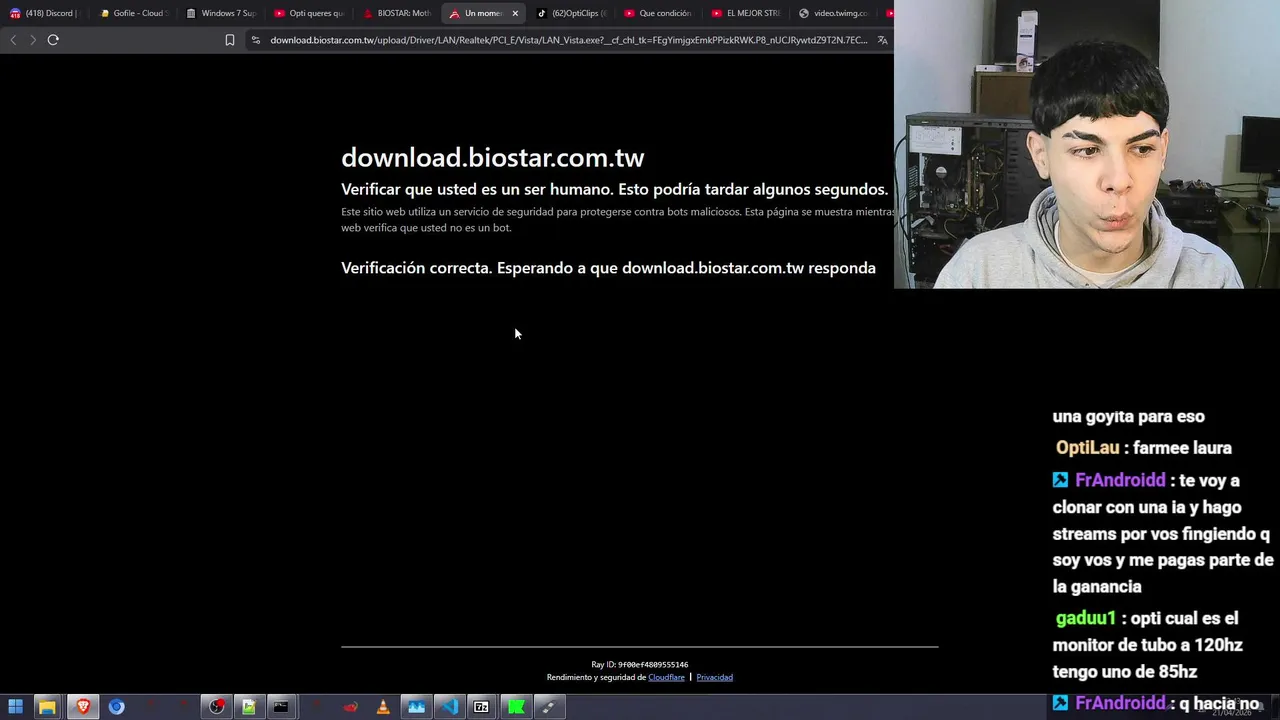
Task: Open the command prompt taskbar icon
Action: [x=281, y=707]
